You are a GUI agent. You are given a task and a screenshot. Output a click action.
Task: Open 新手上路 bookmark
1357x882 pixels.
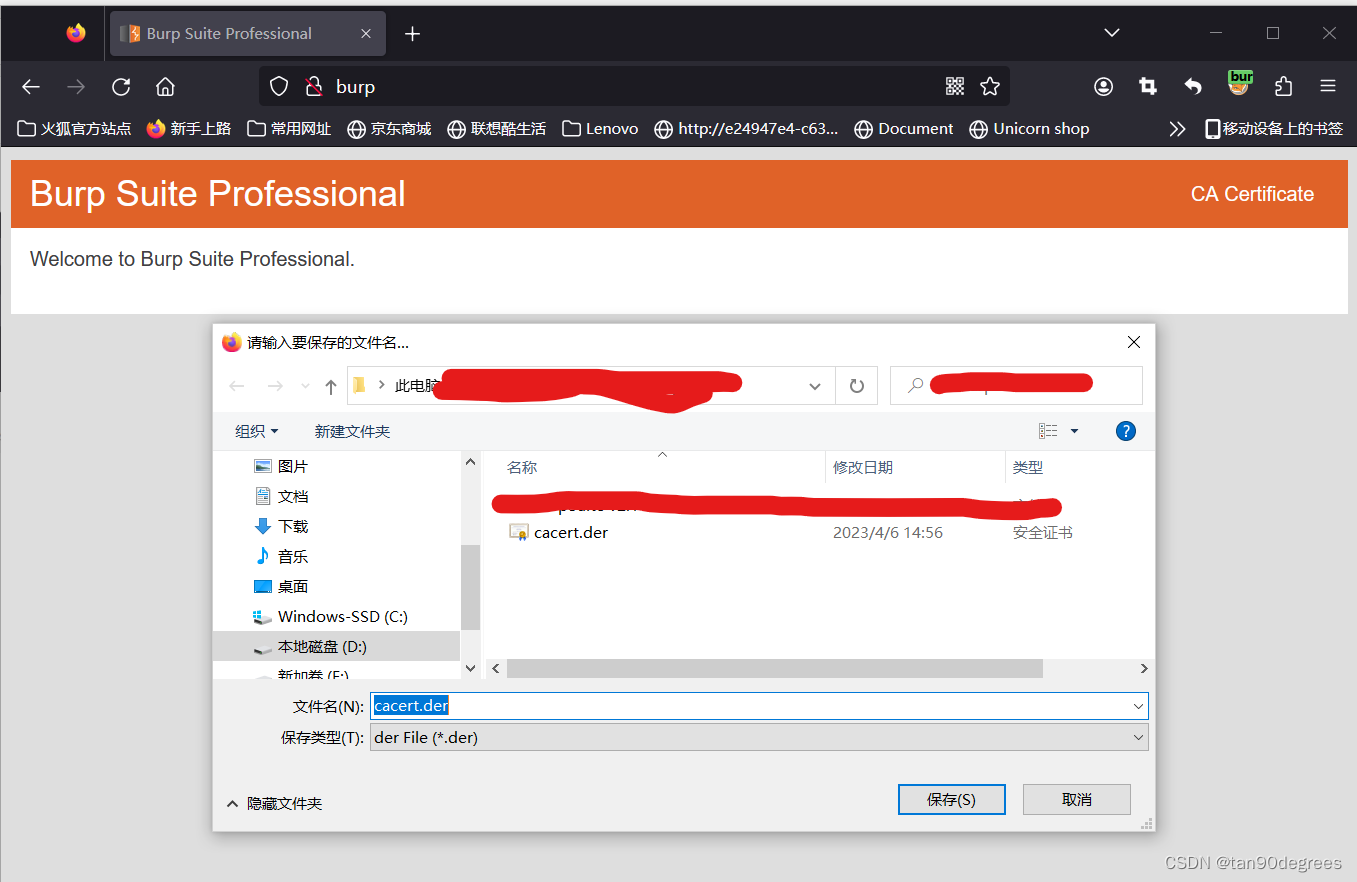click(x=189, y=129)
